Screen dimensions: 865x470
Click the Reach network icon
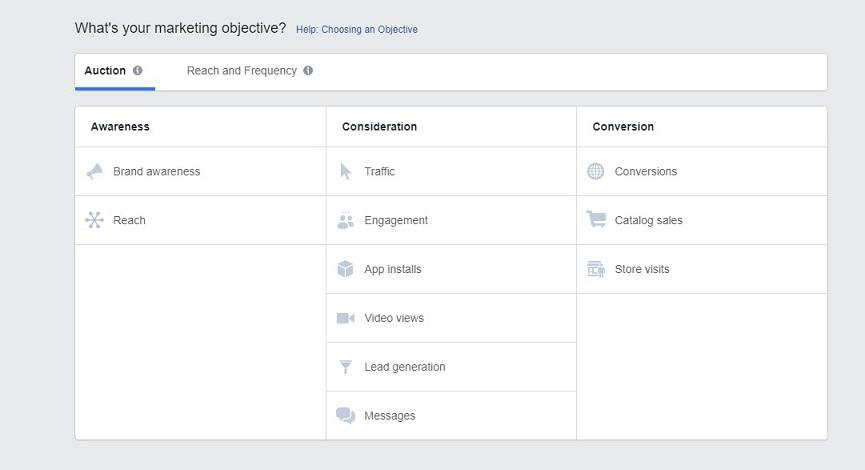(x=95, y=220)
